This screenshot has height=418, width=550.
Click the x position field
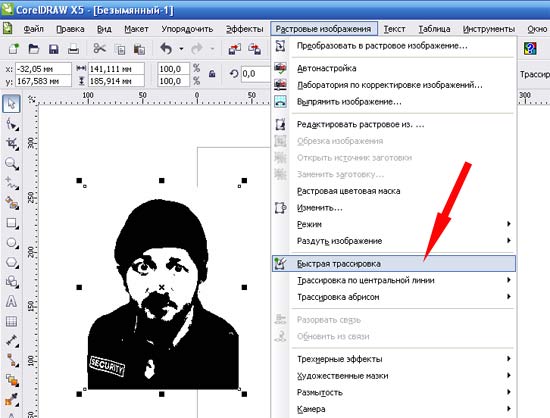point(43,69)
